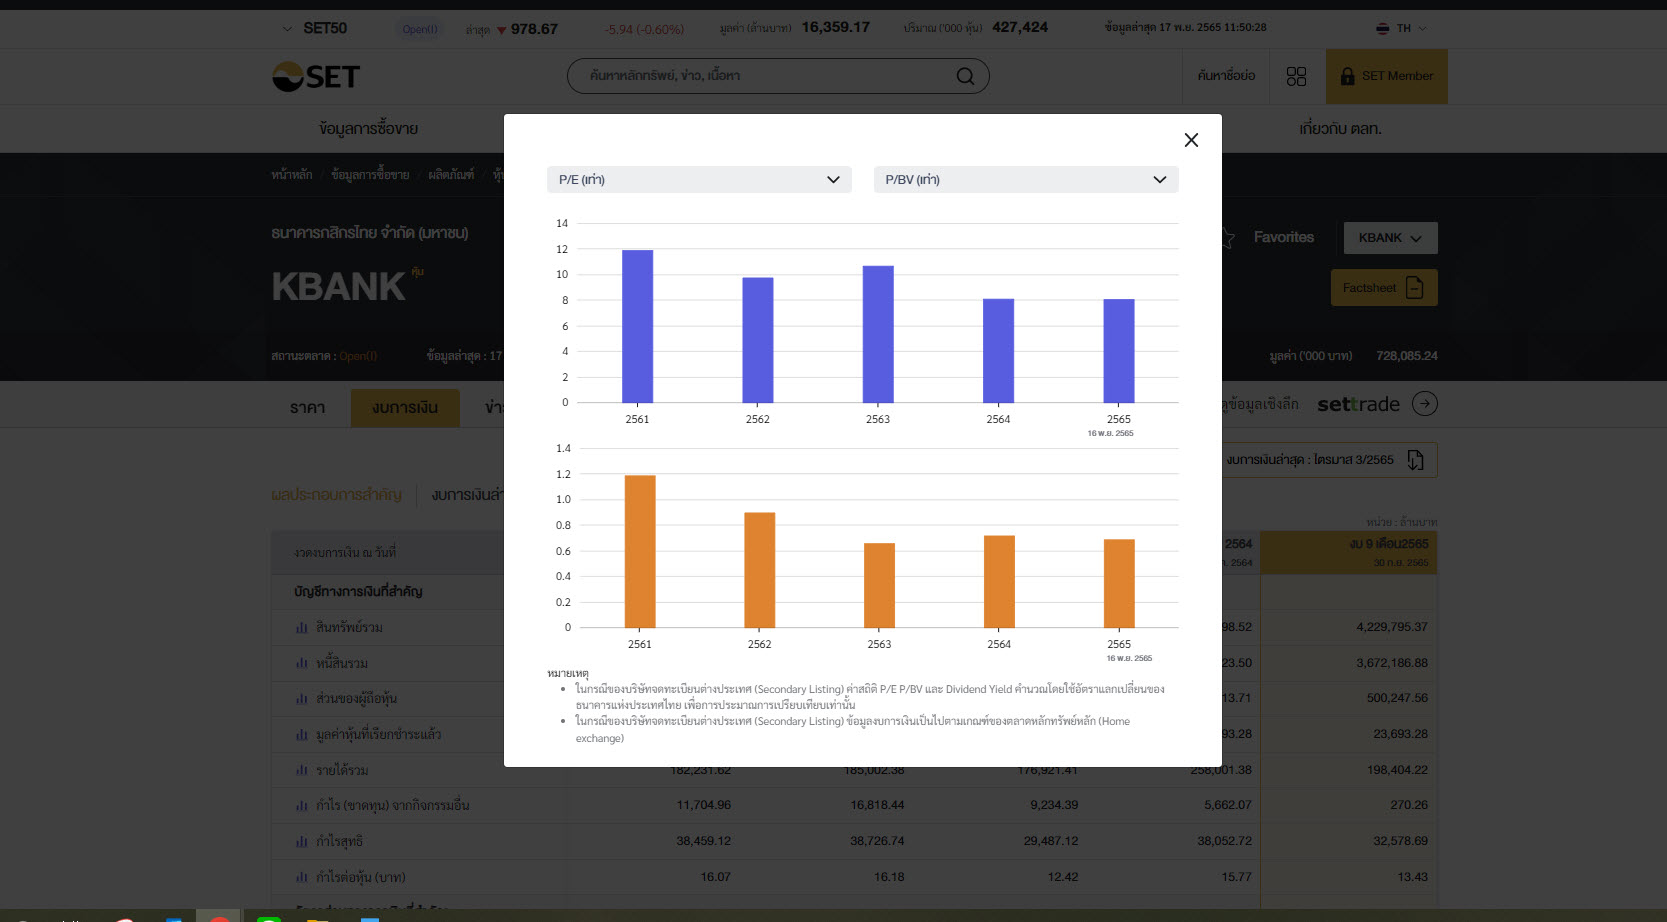Click chart icon beside รายได้รวม

[x=301, y=771]
